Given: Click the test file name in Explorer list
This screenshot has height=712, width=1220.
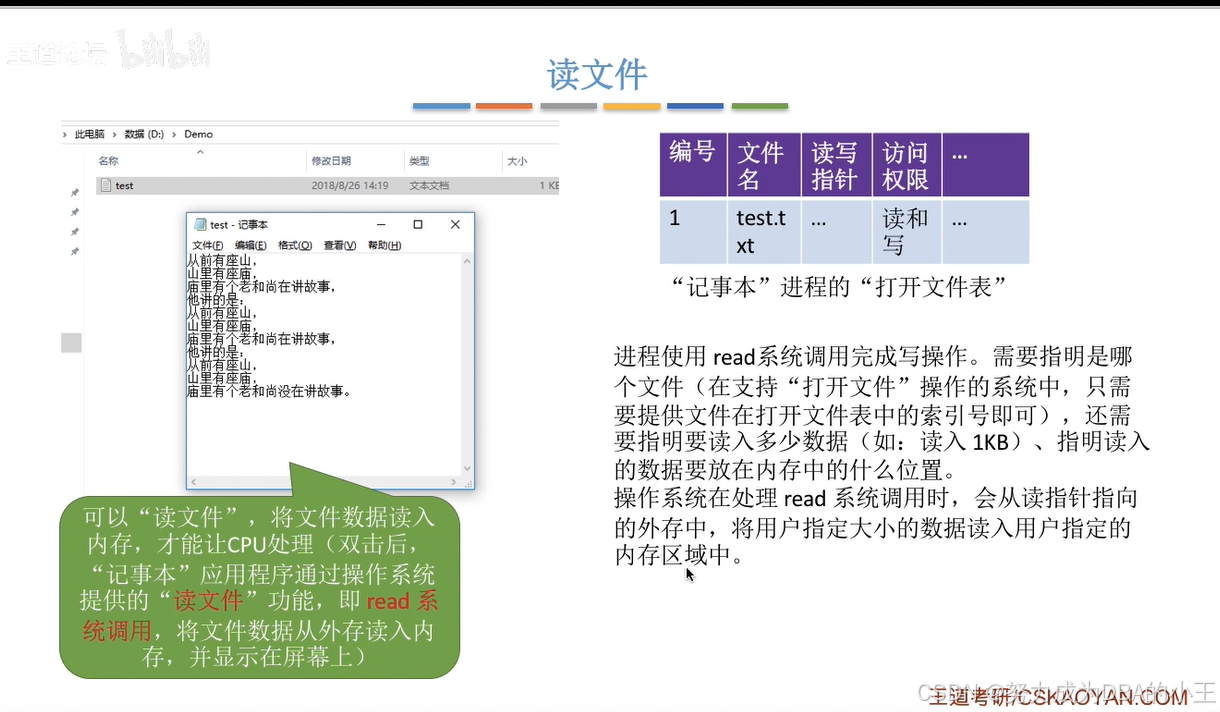Looking at the screenshot, I should [x=124, y=186].
